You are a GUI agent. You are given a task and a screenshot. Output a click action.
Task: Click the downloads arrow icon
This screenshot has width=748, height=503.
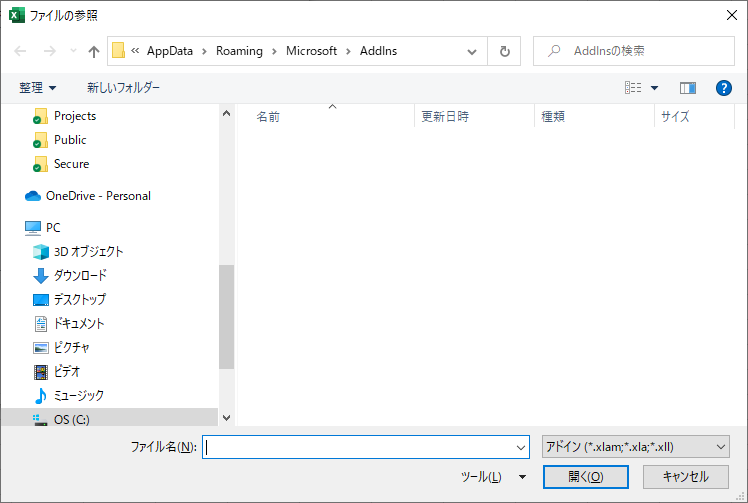pyautogui.click(x=41, y=276)
